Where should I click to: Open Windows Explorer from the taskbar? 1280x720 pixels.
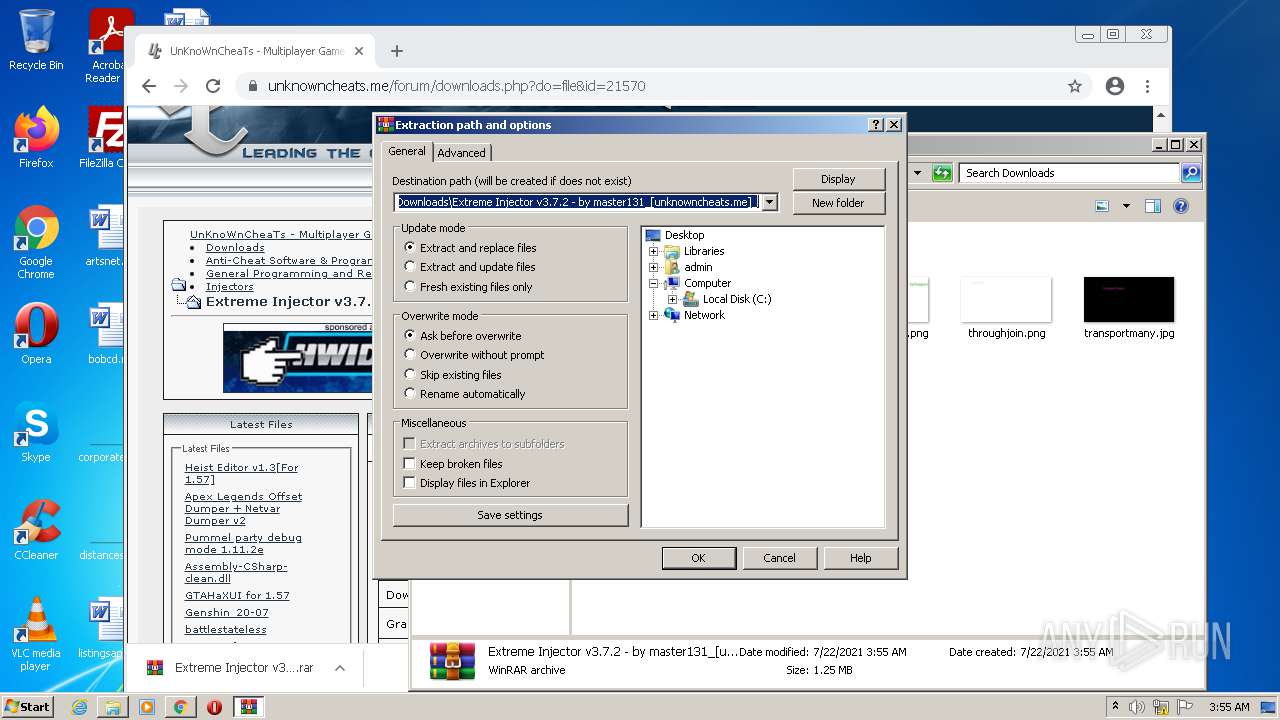pyautogui.click(x=113, y=707)
